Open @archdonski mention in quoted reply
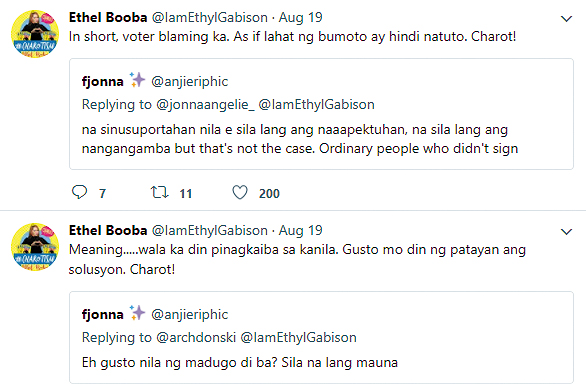Viewport: 586px width, 384px height. pyautogui.click(x=196, y=337)
